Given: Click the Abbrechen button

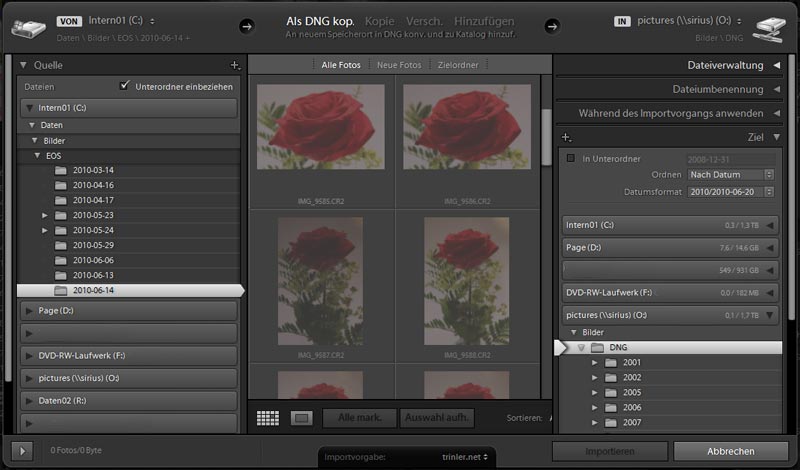Looking at the screenshot, I should click(731, 452).
